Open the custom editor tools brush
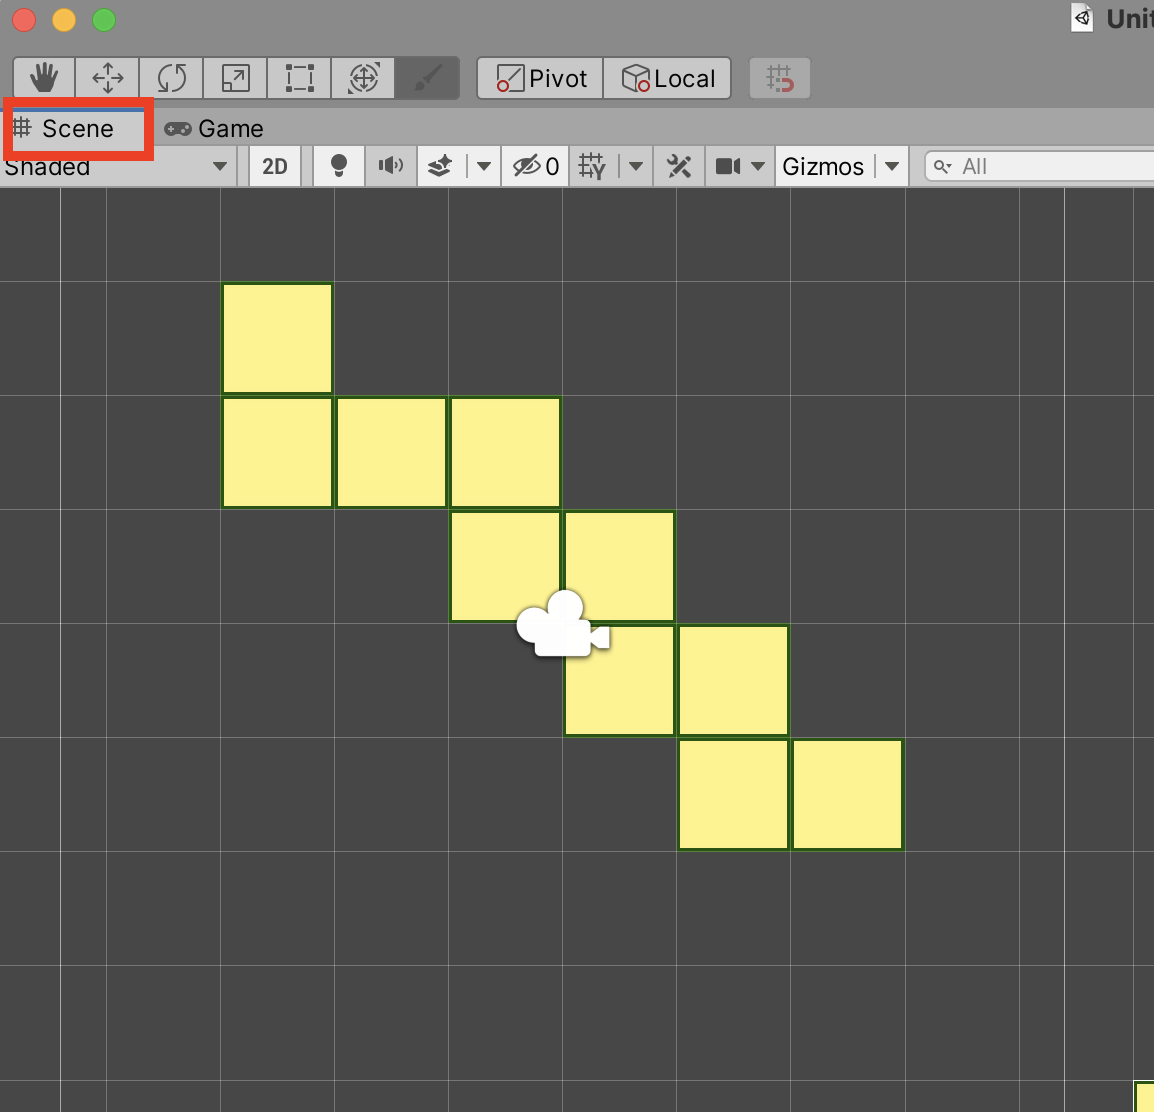 [x=428, y=78]
